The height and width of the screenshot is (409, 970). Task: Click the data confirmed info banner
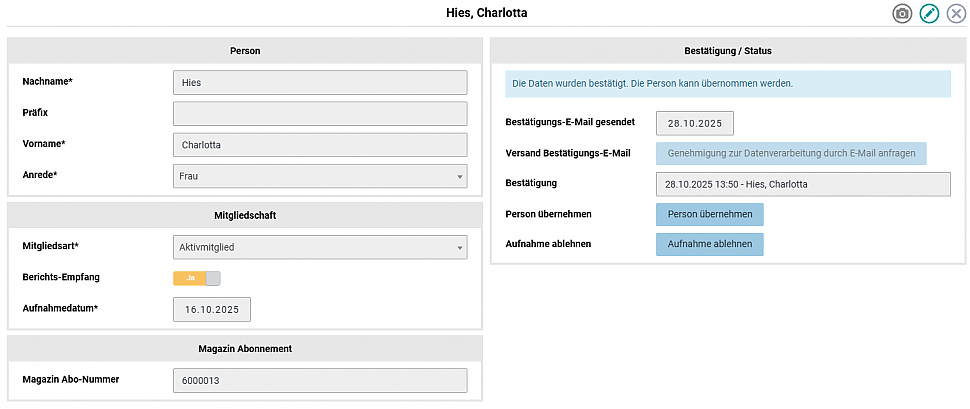(727, 83)
